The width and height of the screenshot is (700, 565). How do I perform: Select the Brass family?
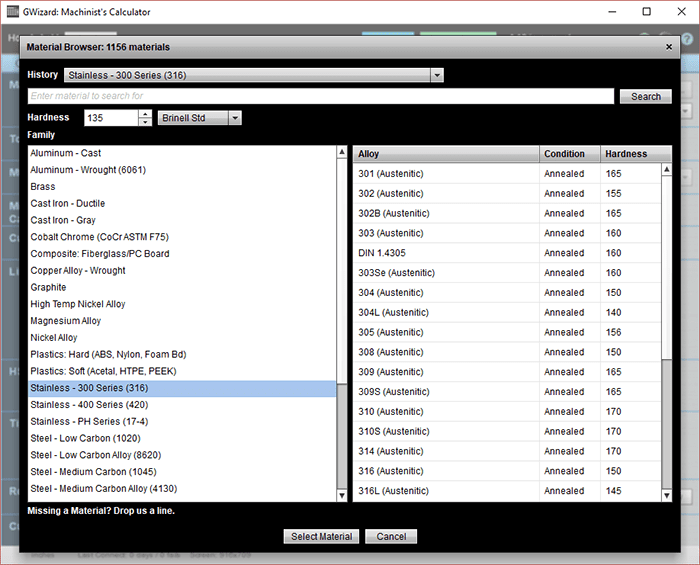click(x=182, y=187)
